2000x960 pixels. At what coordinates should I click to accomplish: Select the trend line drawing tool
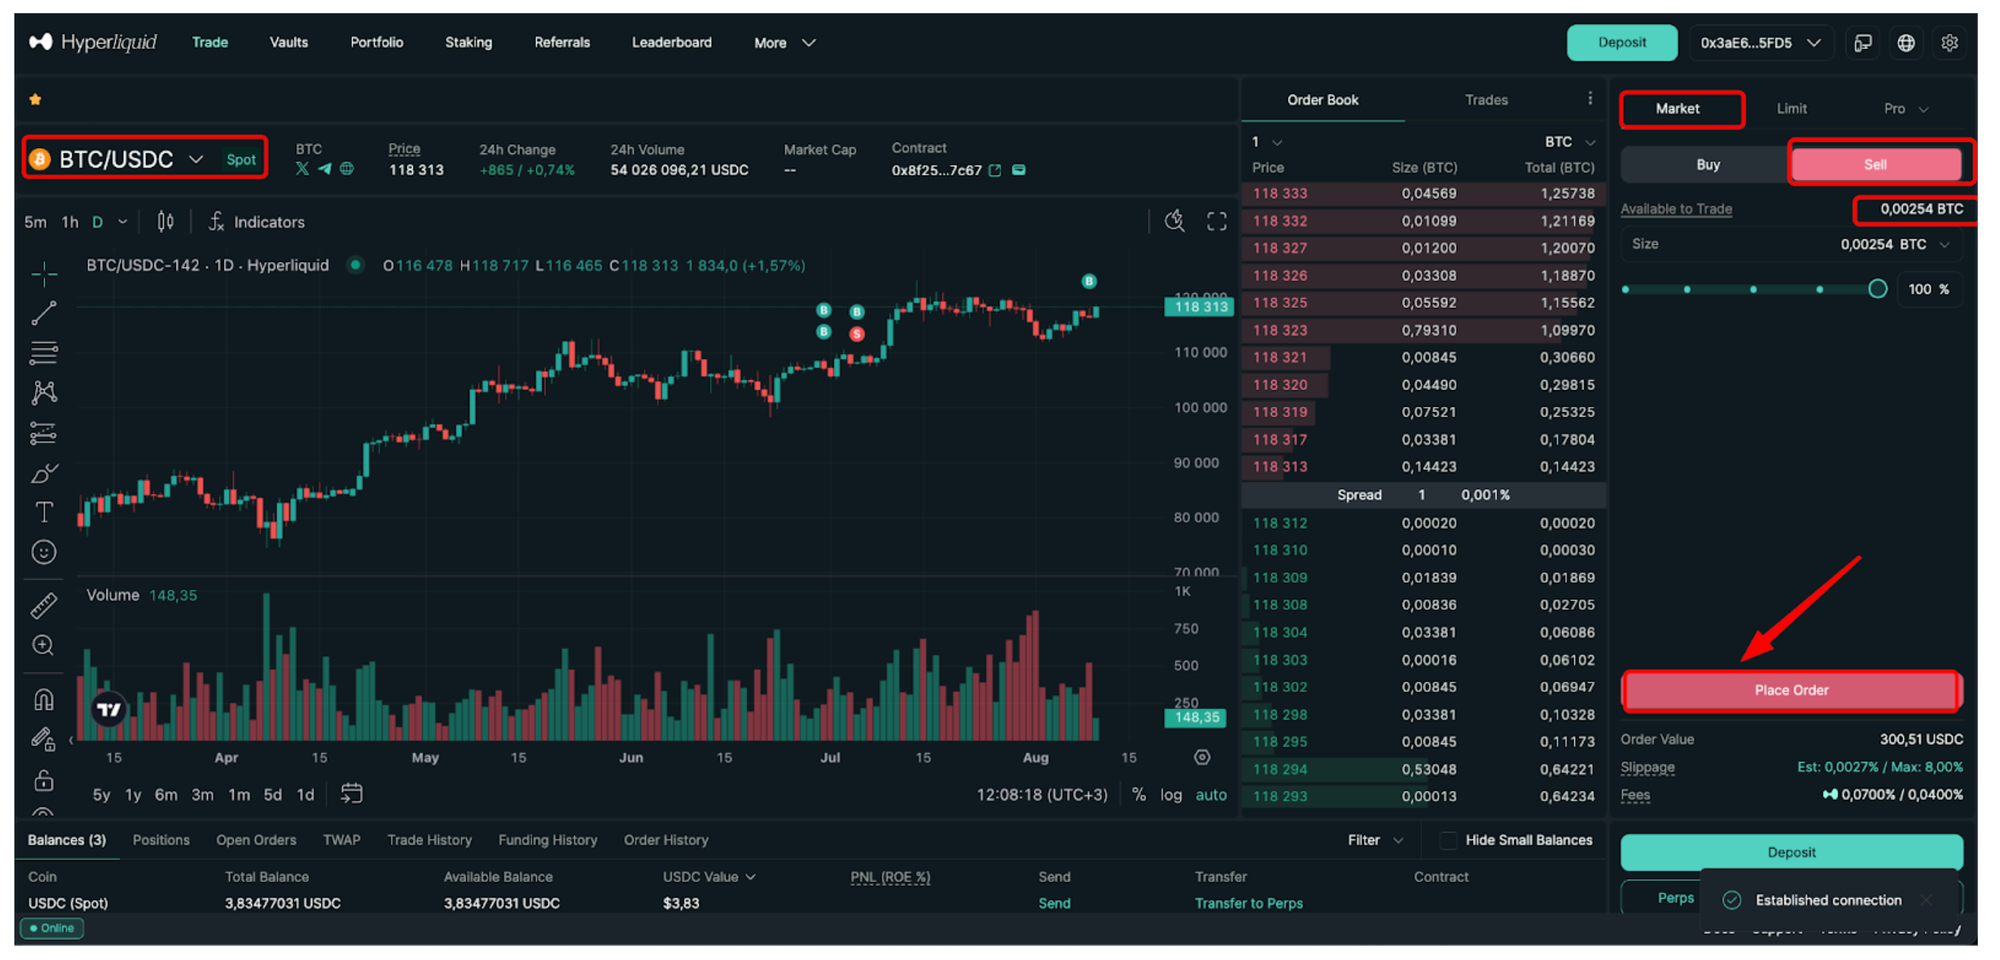point(44,313)
